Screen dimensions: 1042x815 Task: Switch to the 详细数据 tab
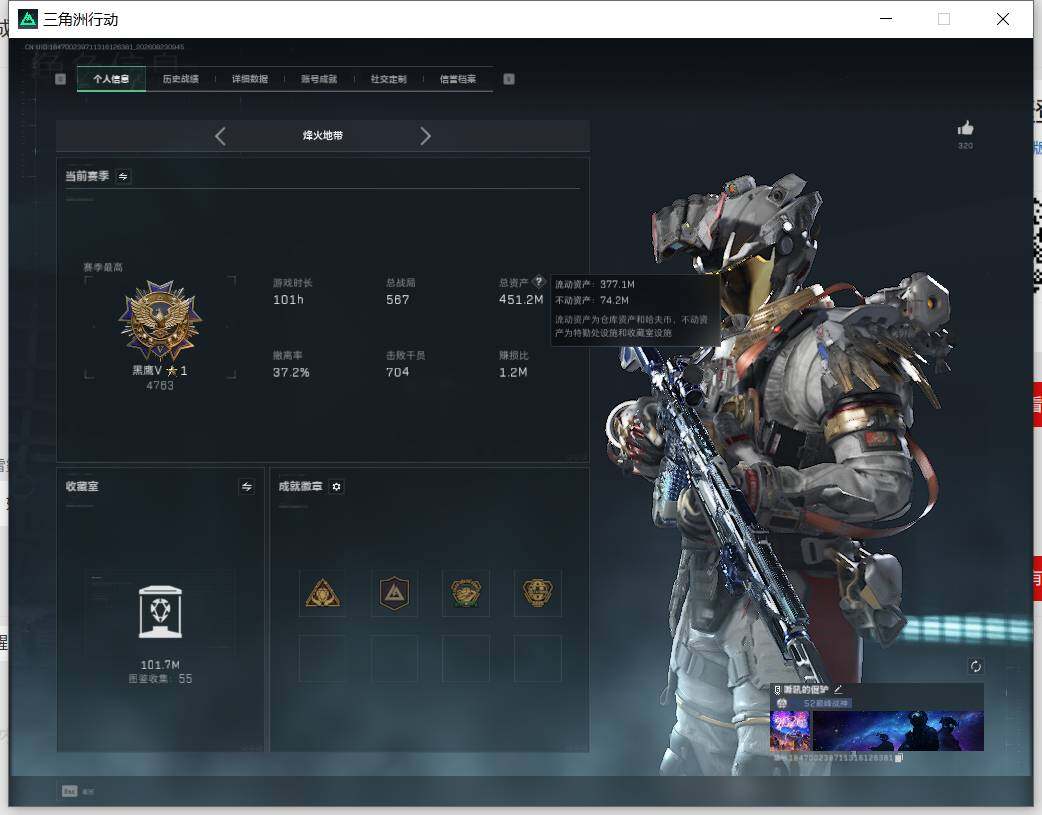click(250, 79)
